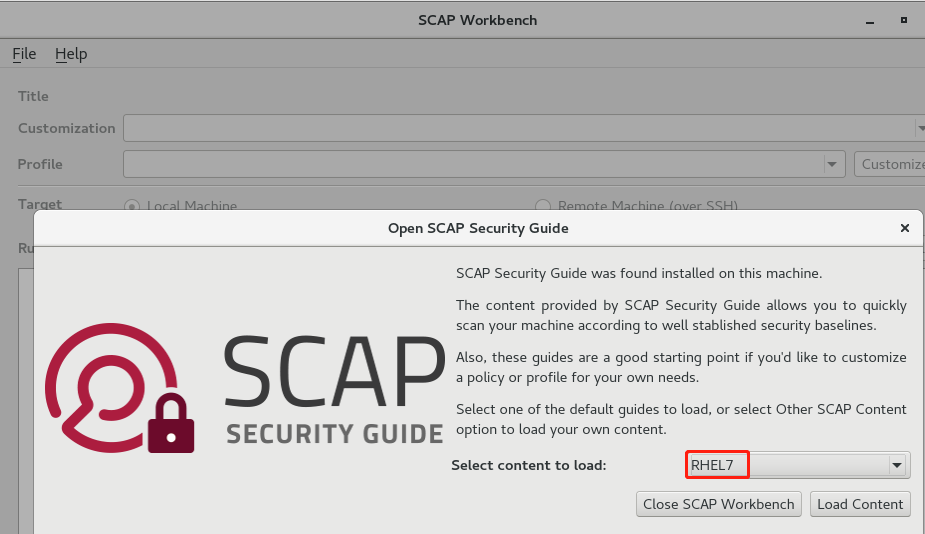
Task: Click the arrow on the Customization combo box
Action: click(919, 128)
